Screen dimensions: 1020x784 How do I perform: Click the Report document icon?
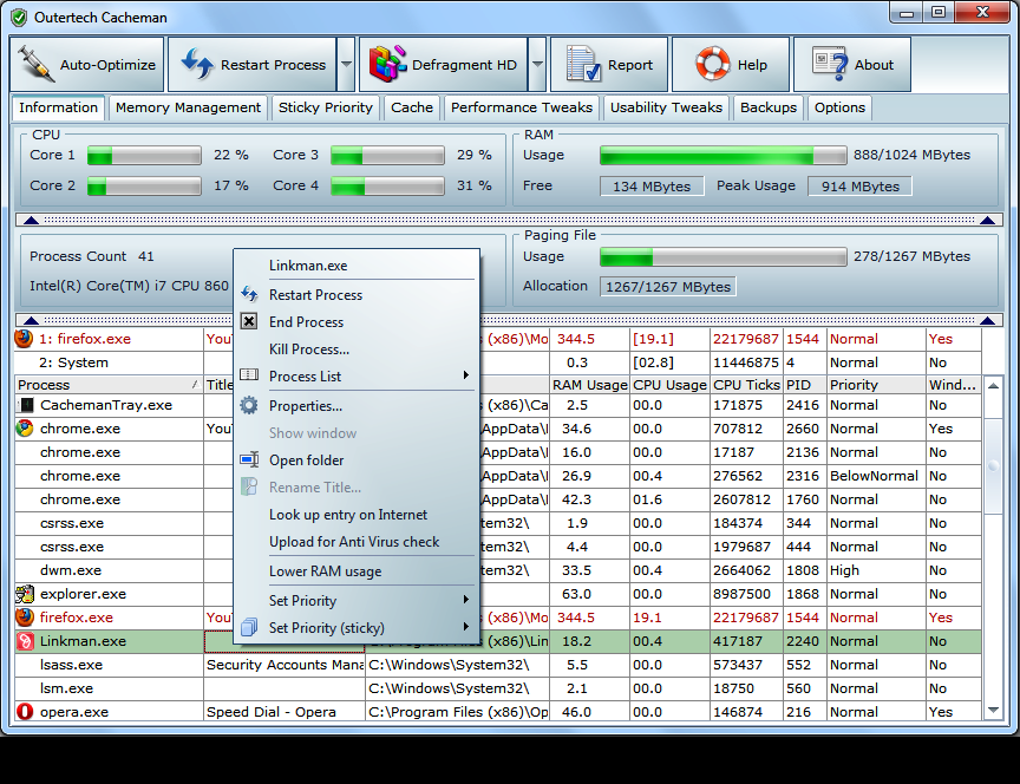pos(583,64)
